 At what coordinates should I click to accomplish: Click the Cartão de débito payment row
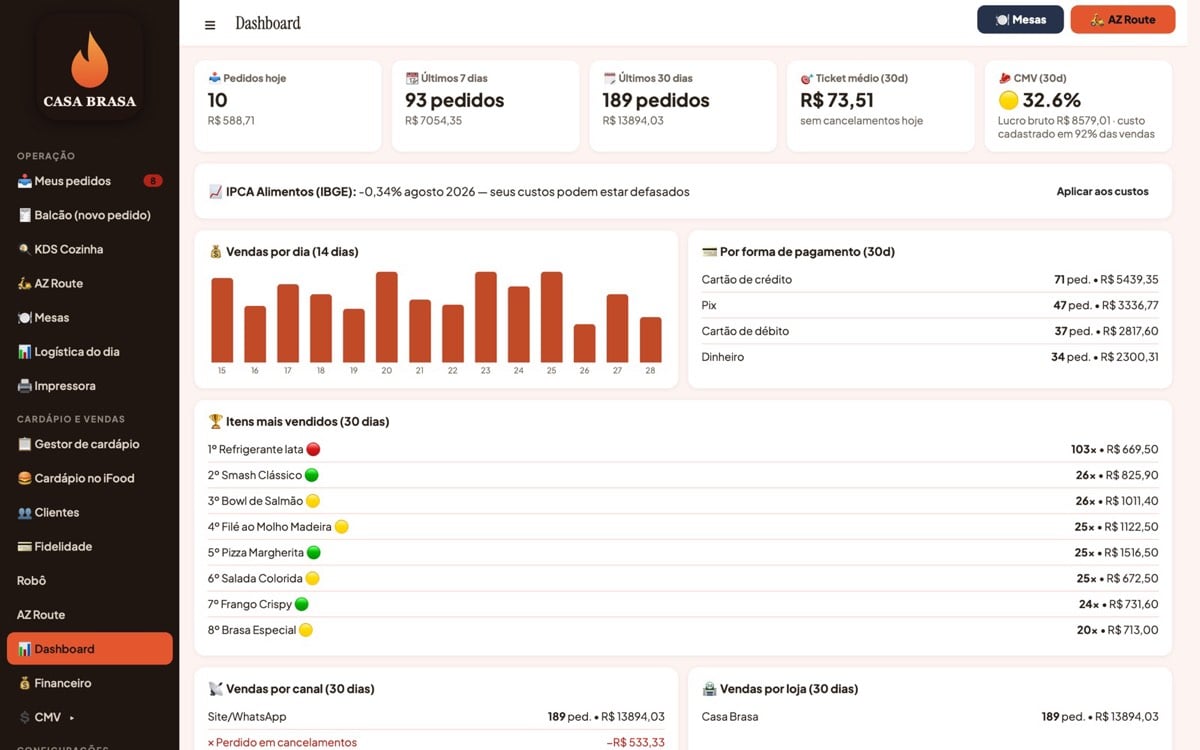click(930, 331)
